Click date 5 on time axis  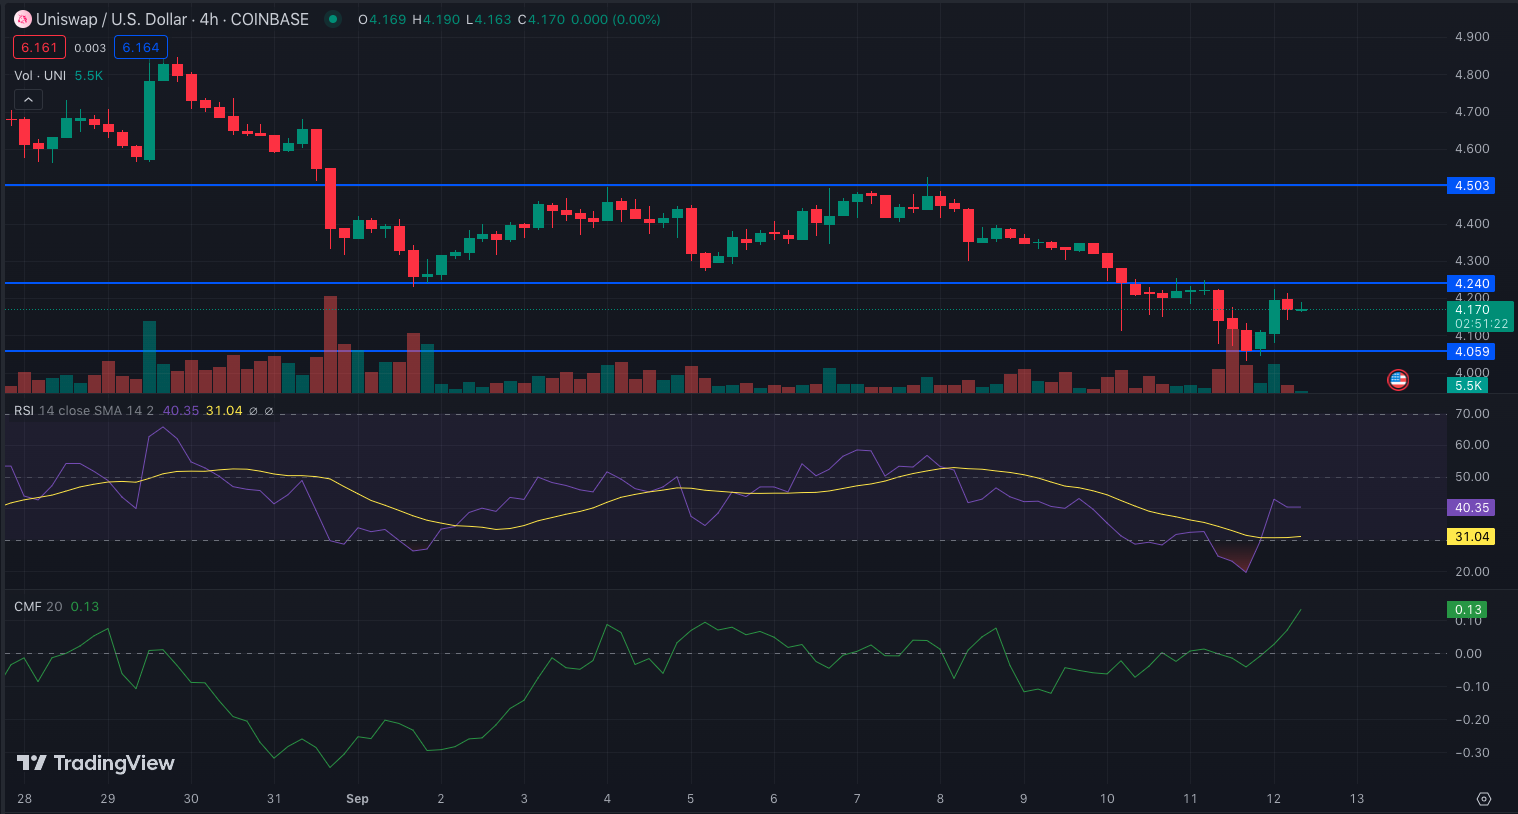click(x=690, y=799)
